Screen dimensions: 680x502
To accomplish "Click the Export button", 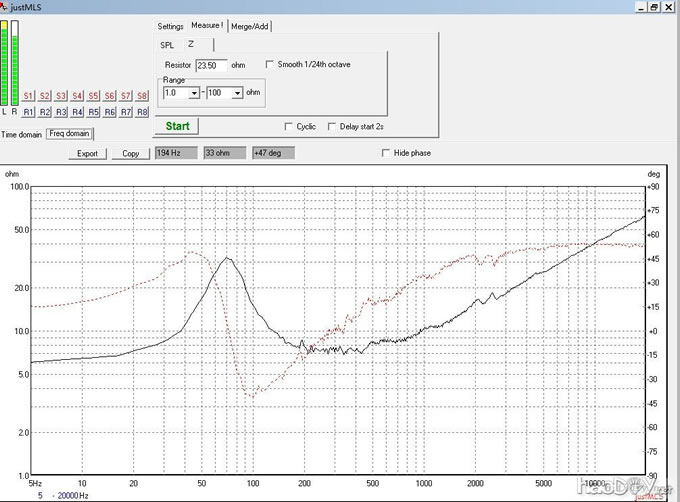I will [x=88, y=154].
